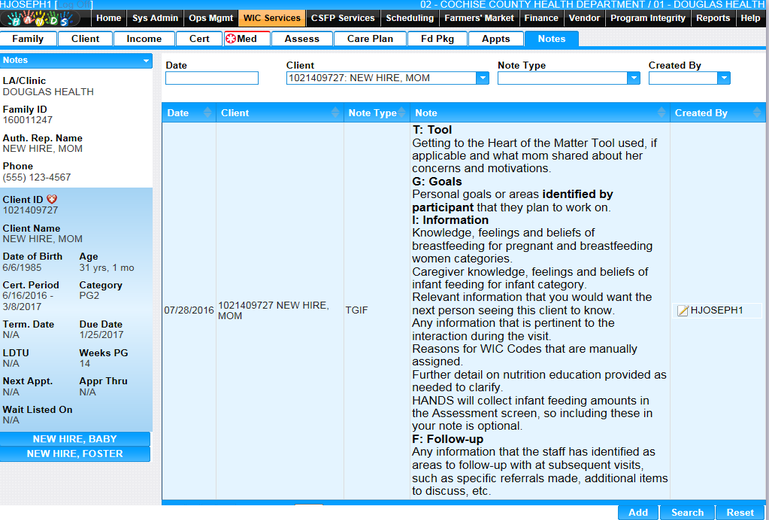Screen dimensions: 769x520
Task: Focus the Date filter input field
Action: 211,78
